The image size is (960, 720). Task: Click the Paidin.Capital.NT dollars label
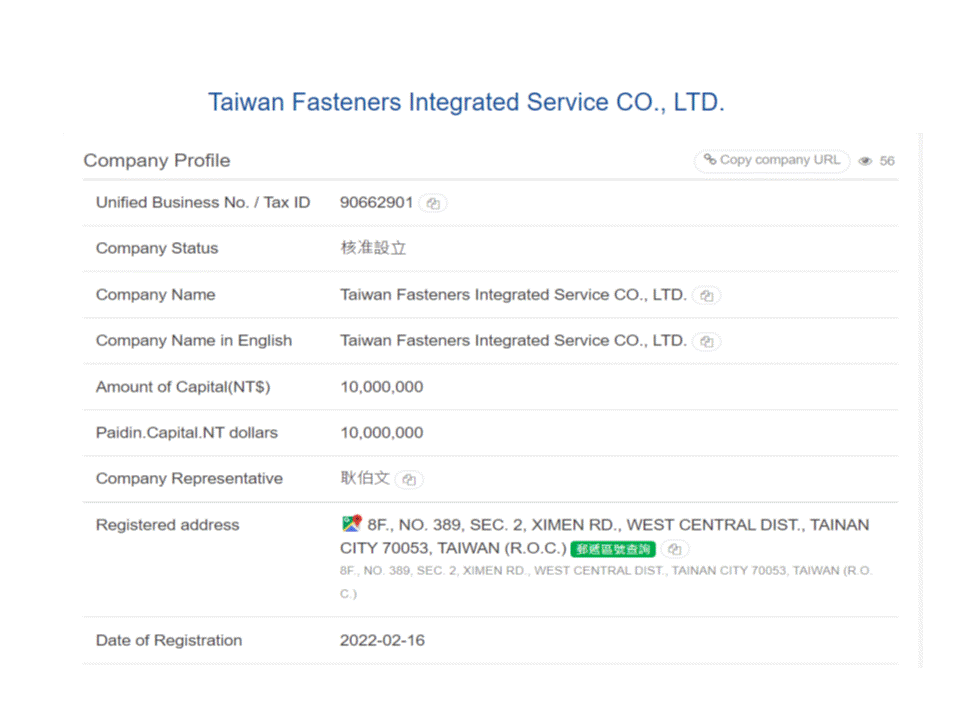pos(187,433)
